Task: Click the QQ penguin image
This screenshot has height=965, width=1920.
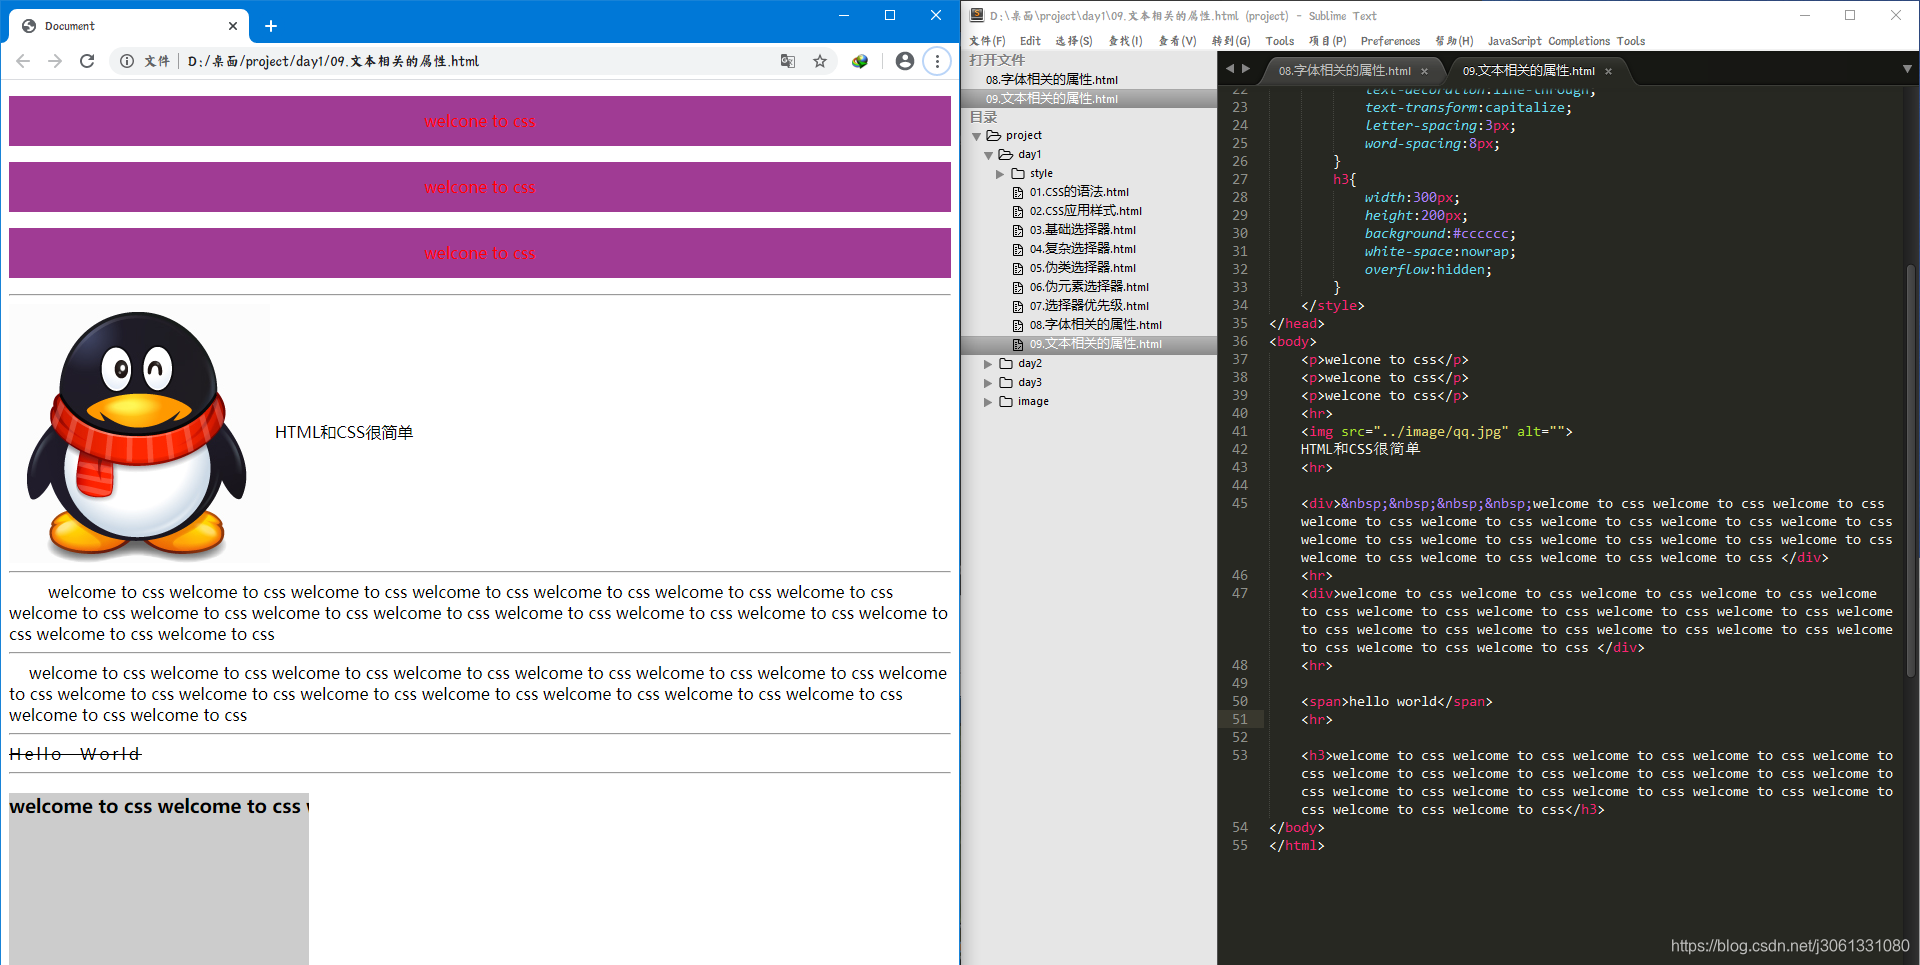Action: [139, 433]
